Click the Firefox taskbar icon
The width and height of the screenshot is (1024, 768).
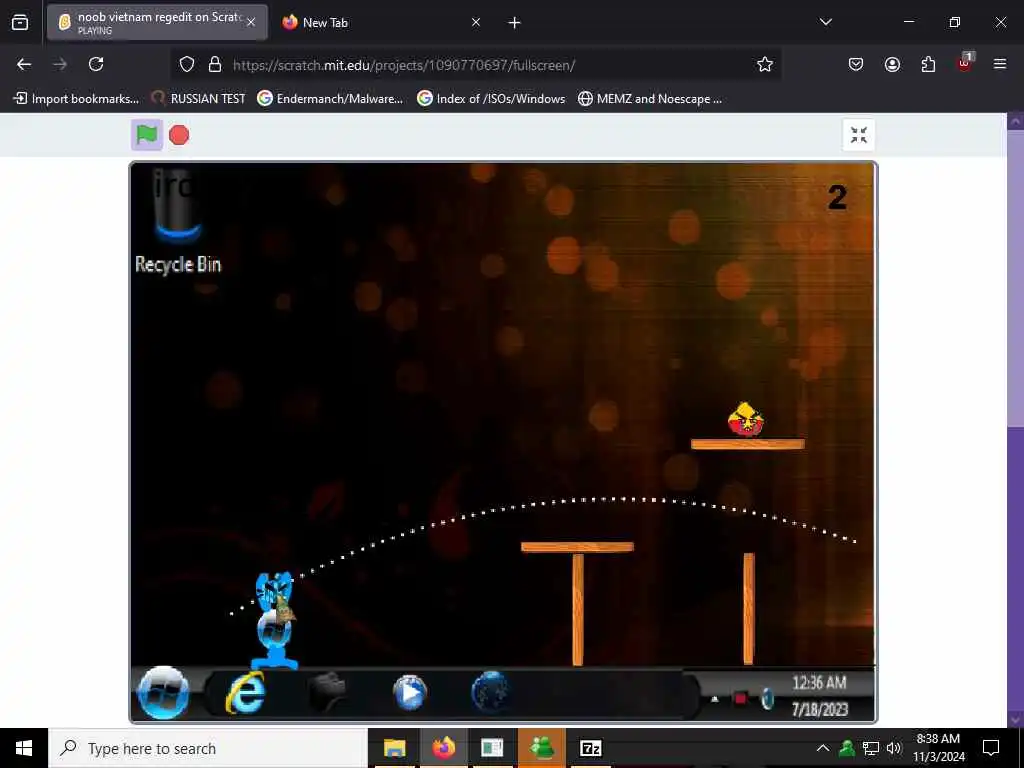pos(443,748)
